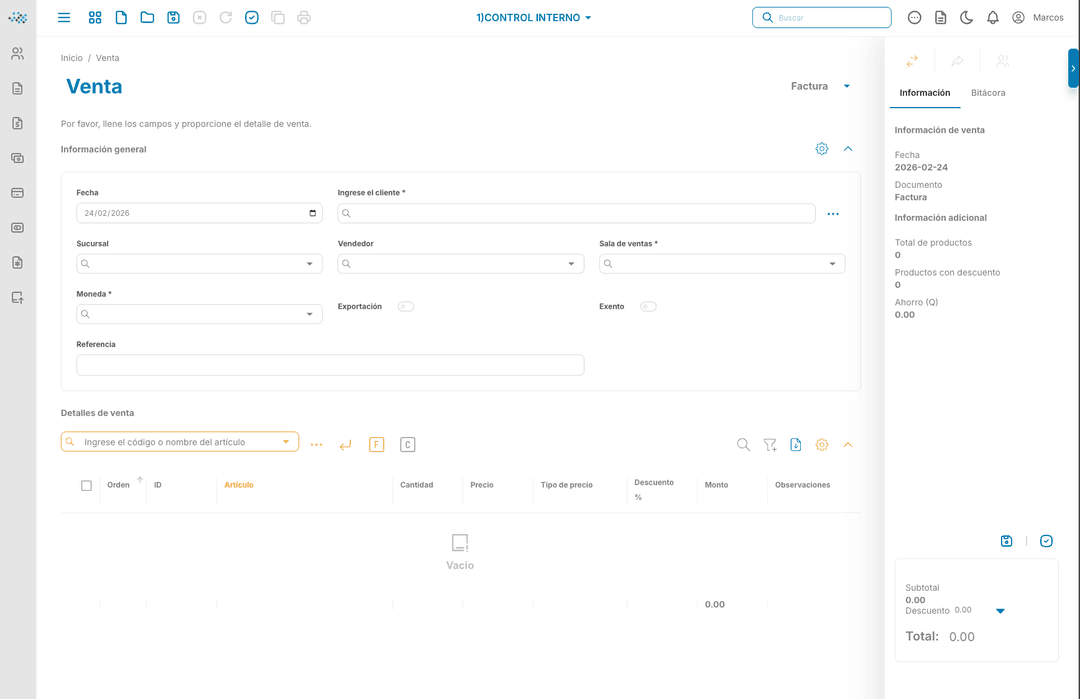This screenshot has width=1080, height=699.
Task: Click the blue import file icon in details toolbar
Action: coord(796,445)
